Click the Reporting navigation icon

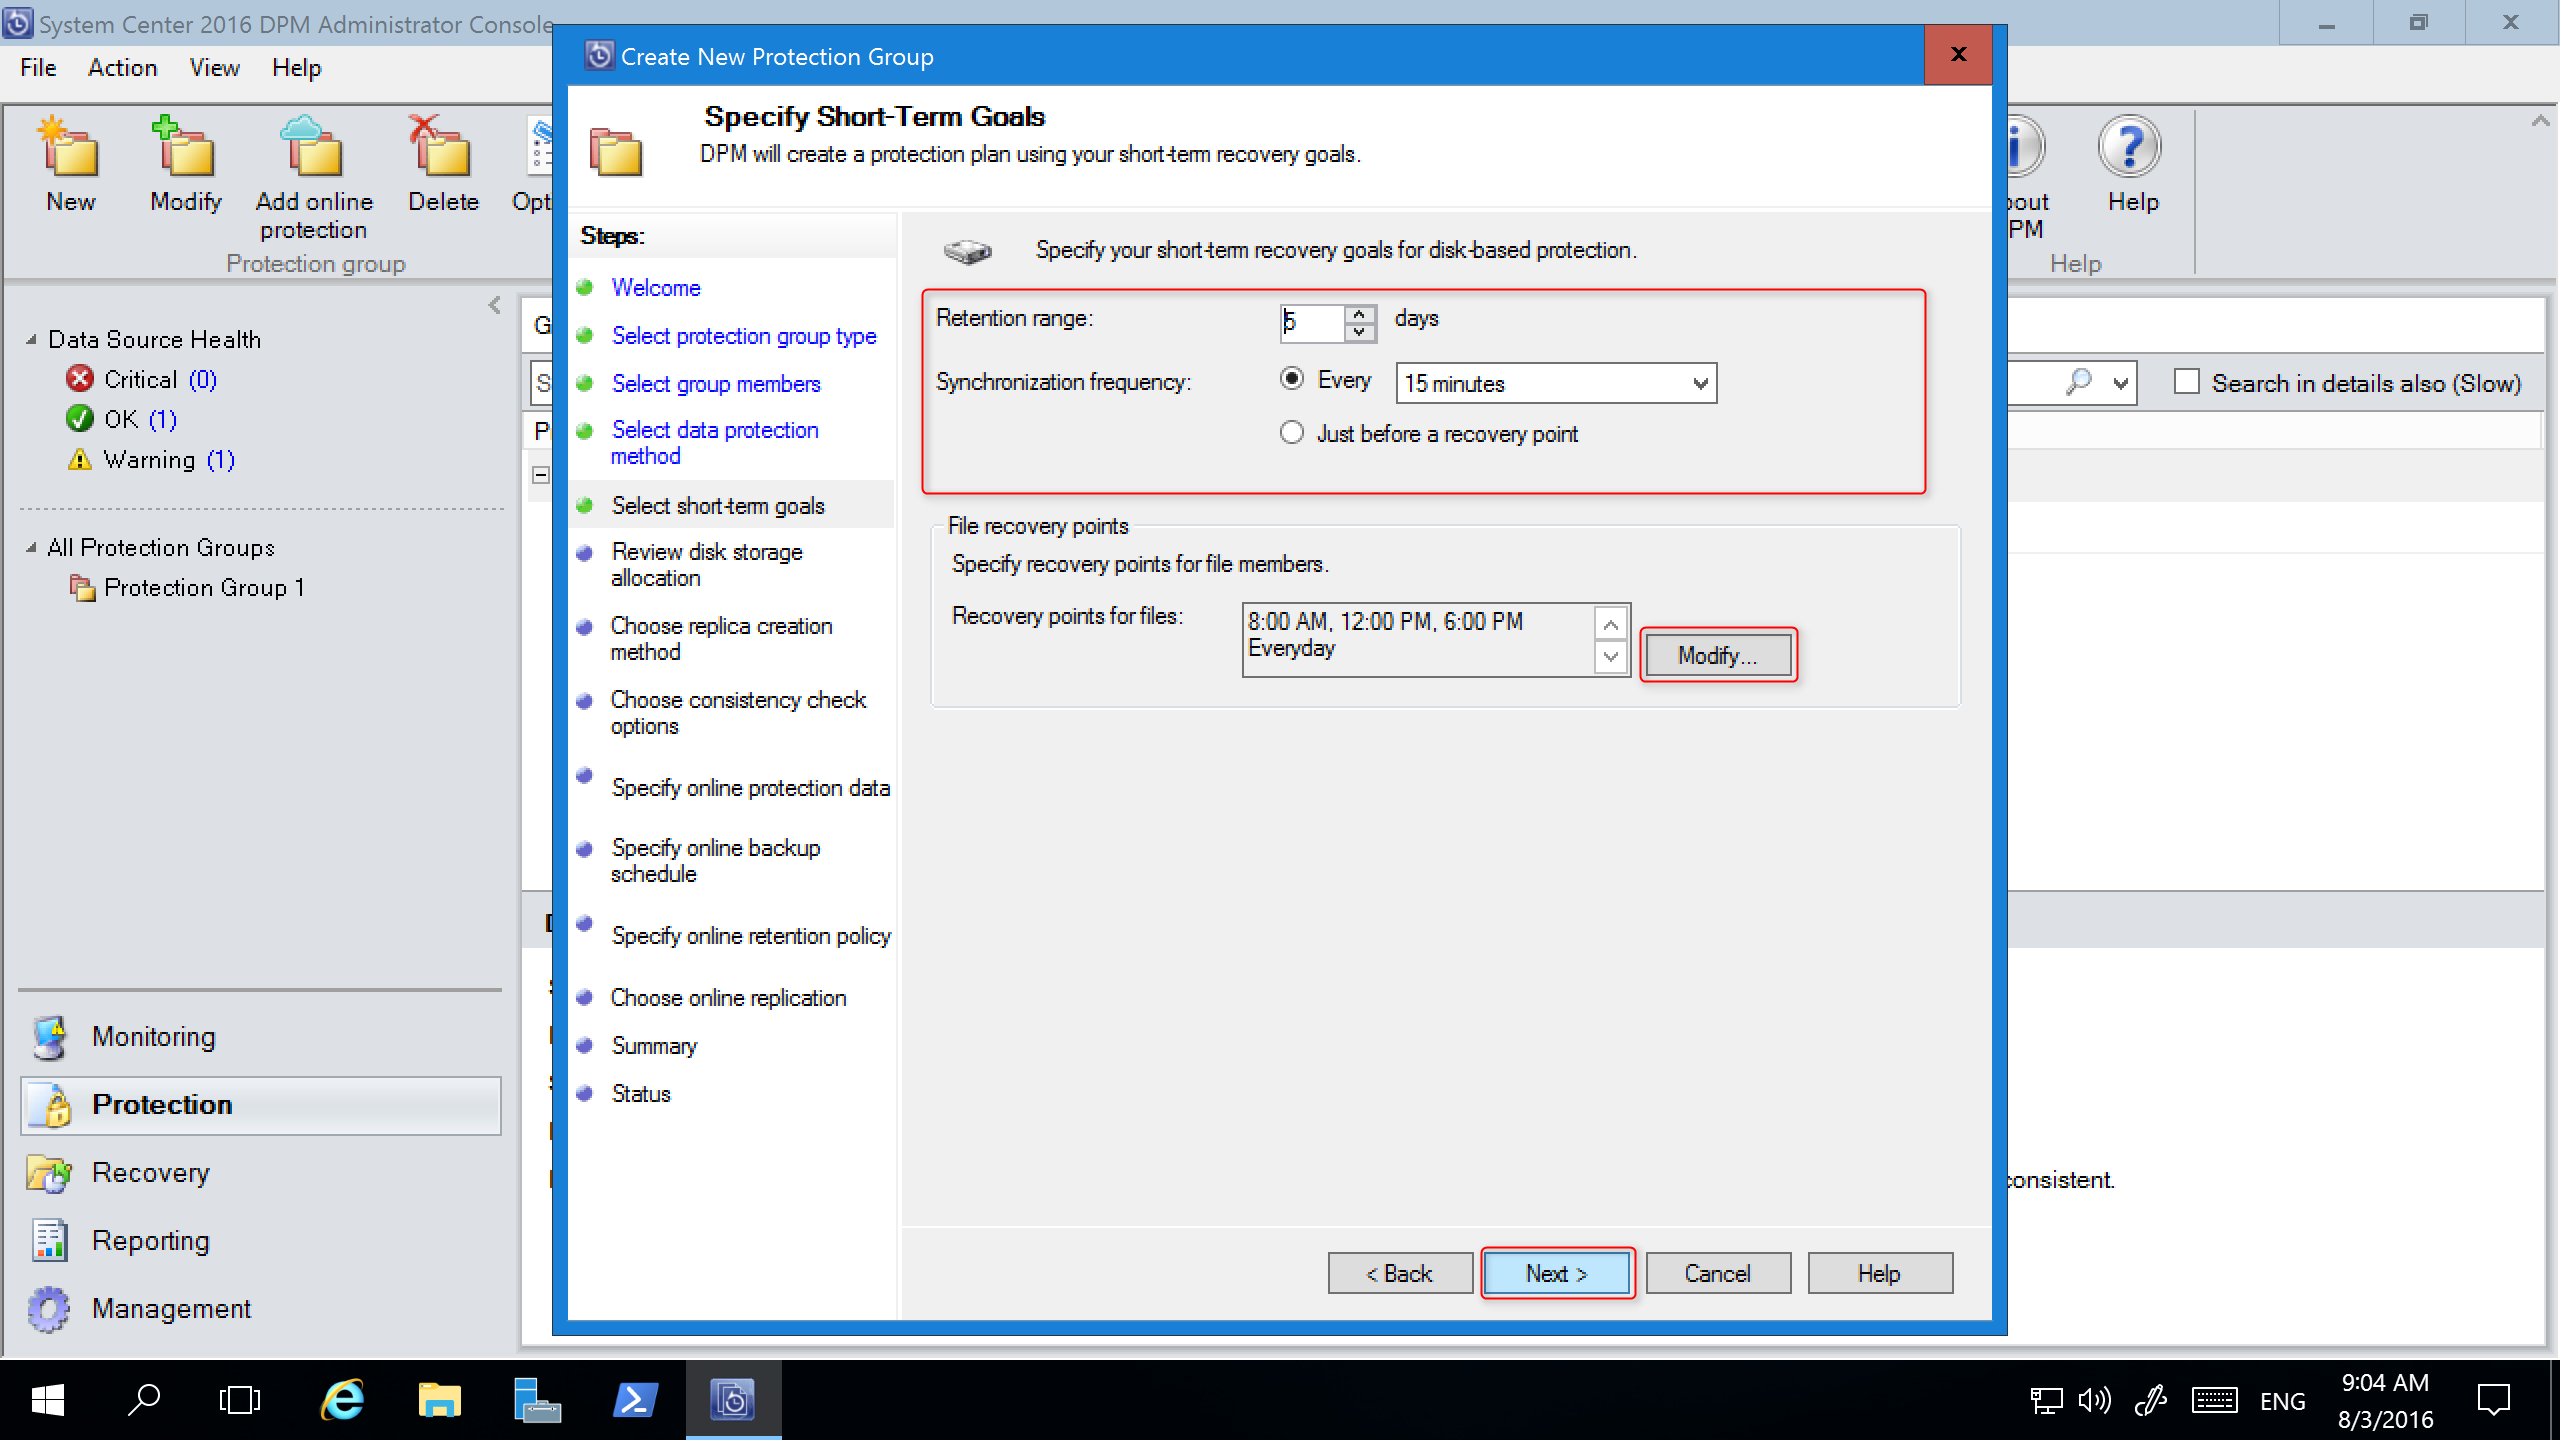point(47,1240)
